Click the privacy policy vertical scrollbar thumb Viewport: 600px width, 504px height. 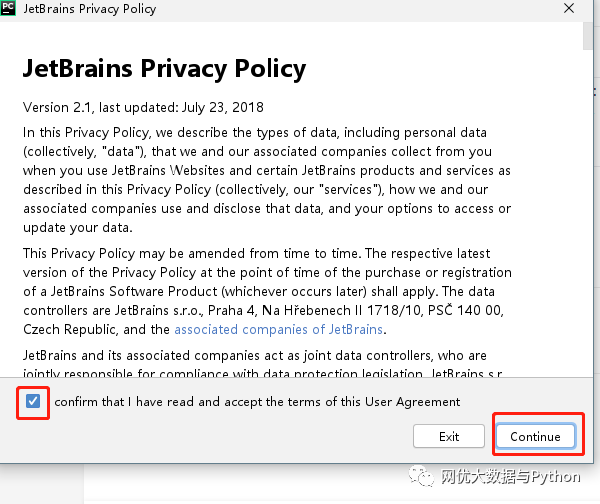[588, 36]
